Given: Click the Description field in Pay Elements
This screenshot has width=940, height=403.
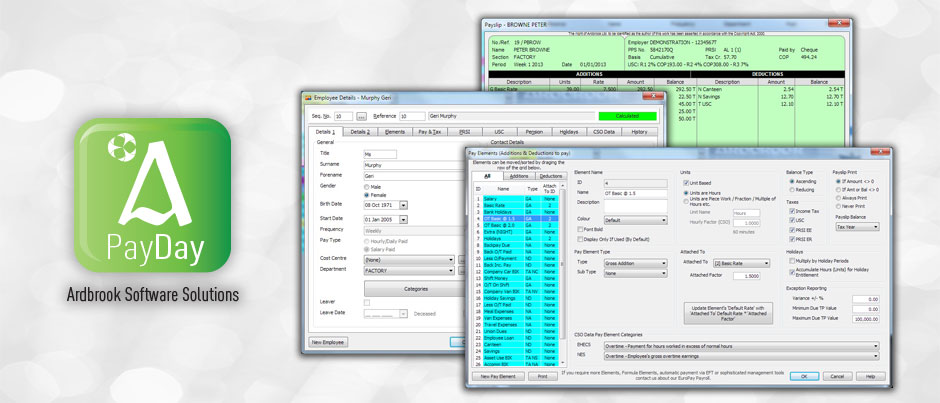Looking at the screenshot, I should 635,206.
